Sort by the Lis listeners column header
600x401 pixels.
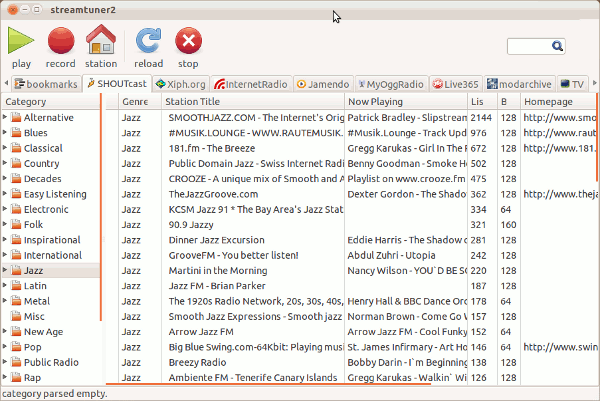(x=482, y=101)
